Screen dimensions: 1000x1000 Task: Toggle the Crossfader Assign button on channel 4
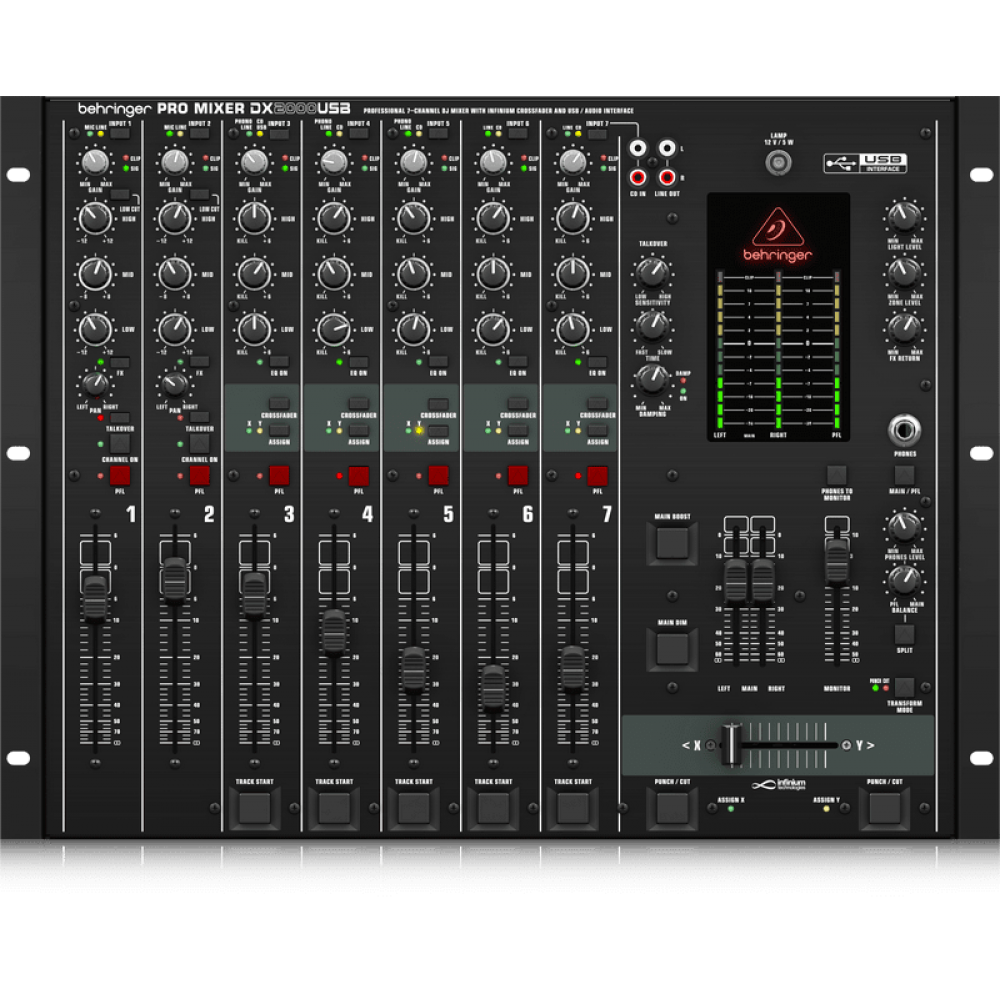(x=358, y=431)
